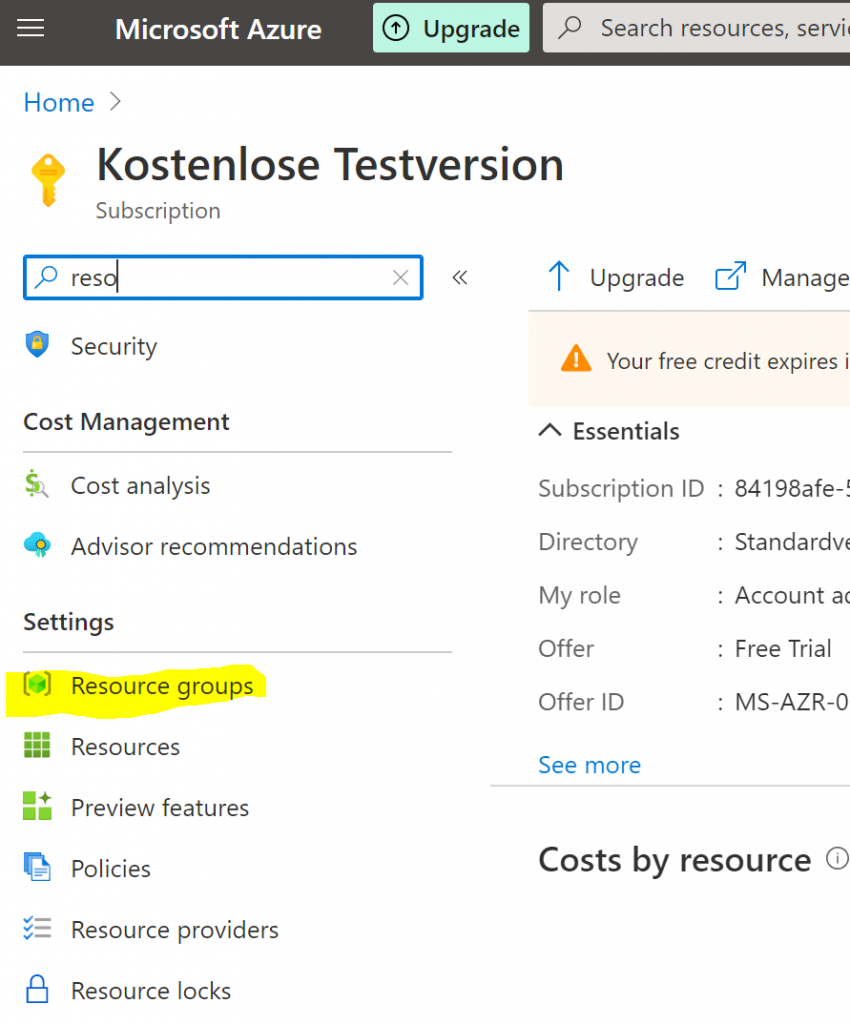Click See more in Essentials

pyautogui.click(x=590, y=765)
